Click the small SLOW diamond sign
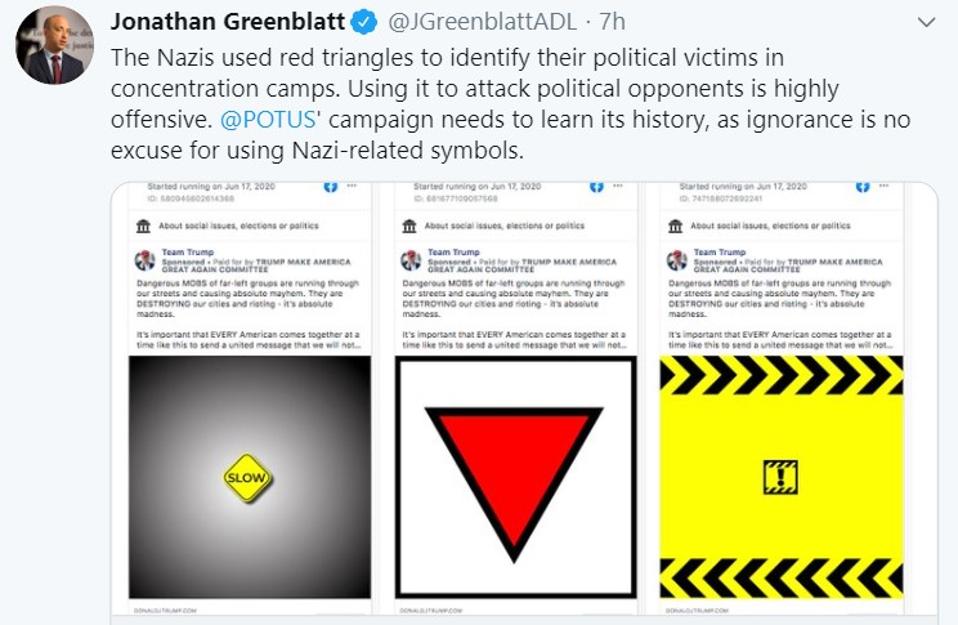This screenshot has height=625, width=958. [x=247, y=478]
